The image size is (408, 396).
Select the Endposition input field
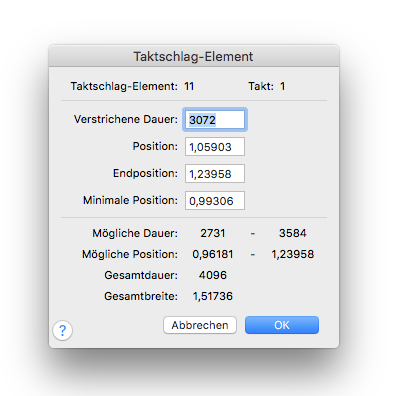215,173
